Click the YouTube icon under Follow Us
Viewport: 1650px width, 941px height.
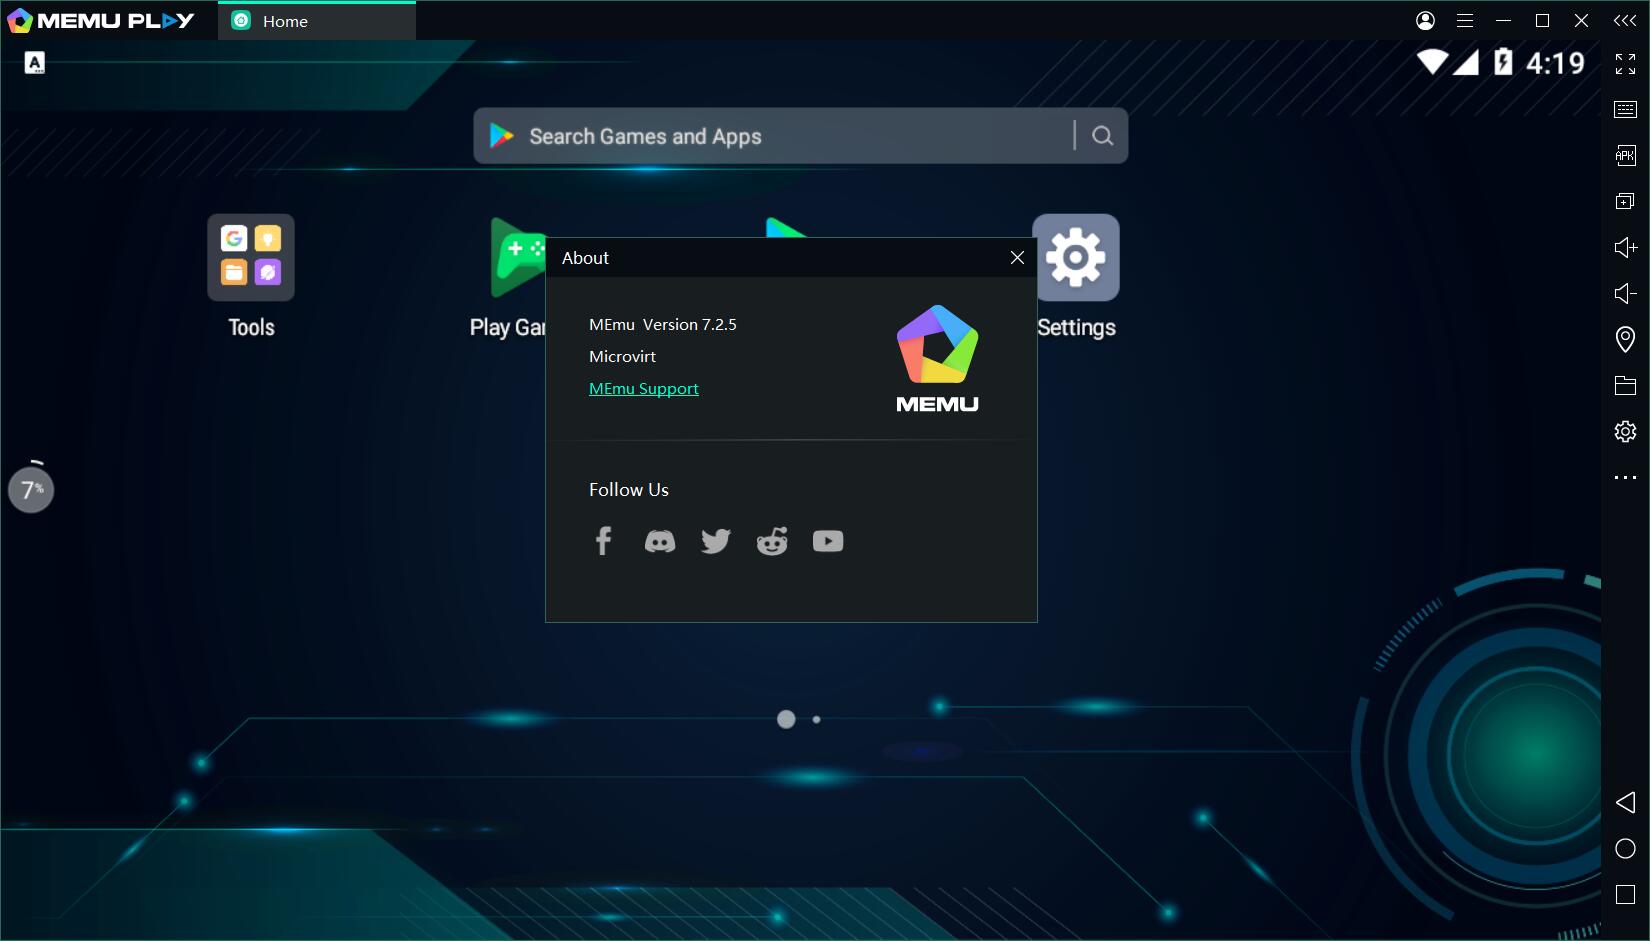tap(827, 541)
